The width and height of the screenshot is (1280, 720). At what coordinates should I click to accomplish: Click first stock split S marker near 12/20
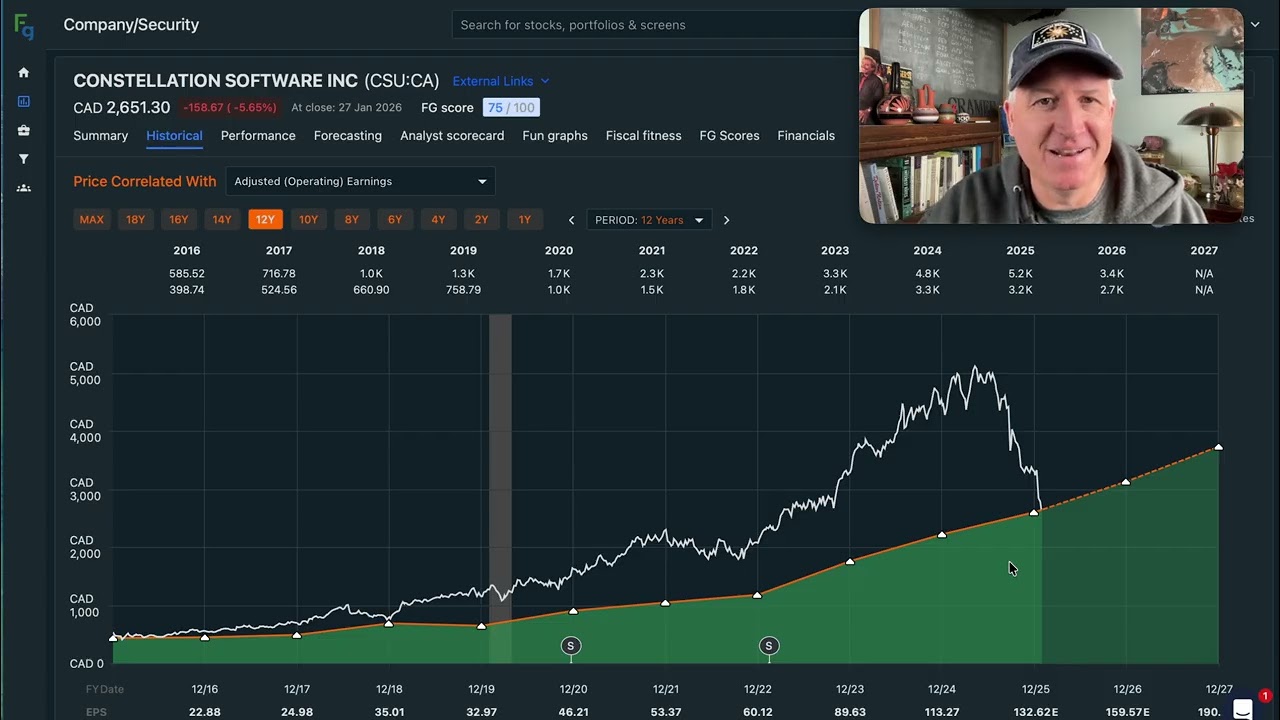pos(570,646)
